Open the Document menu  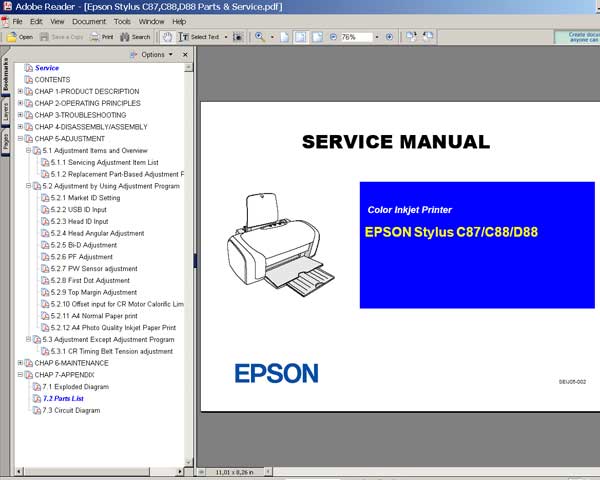(89, 21)
